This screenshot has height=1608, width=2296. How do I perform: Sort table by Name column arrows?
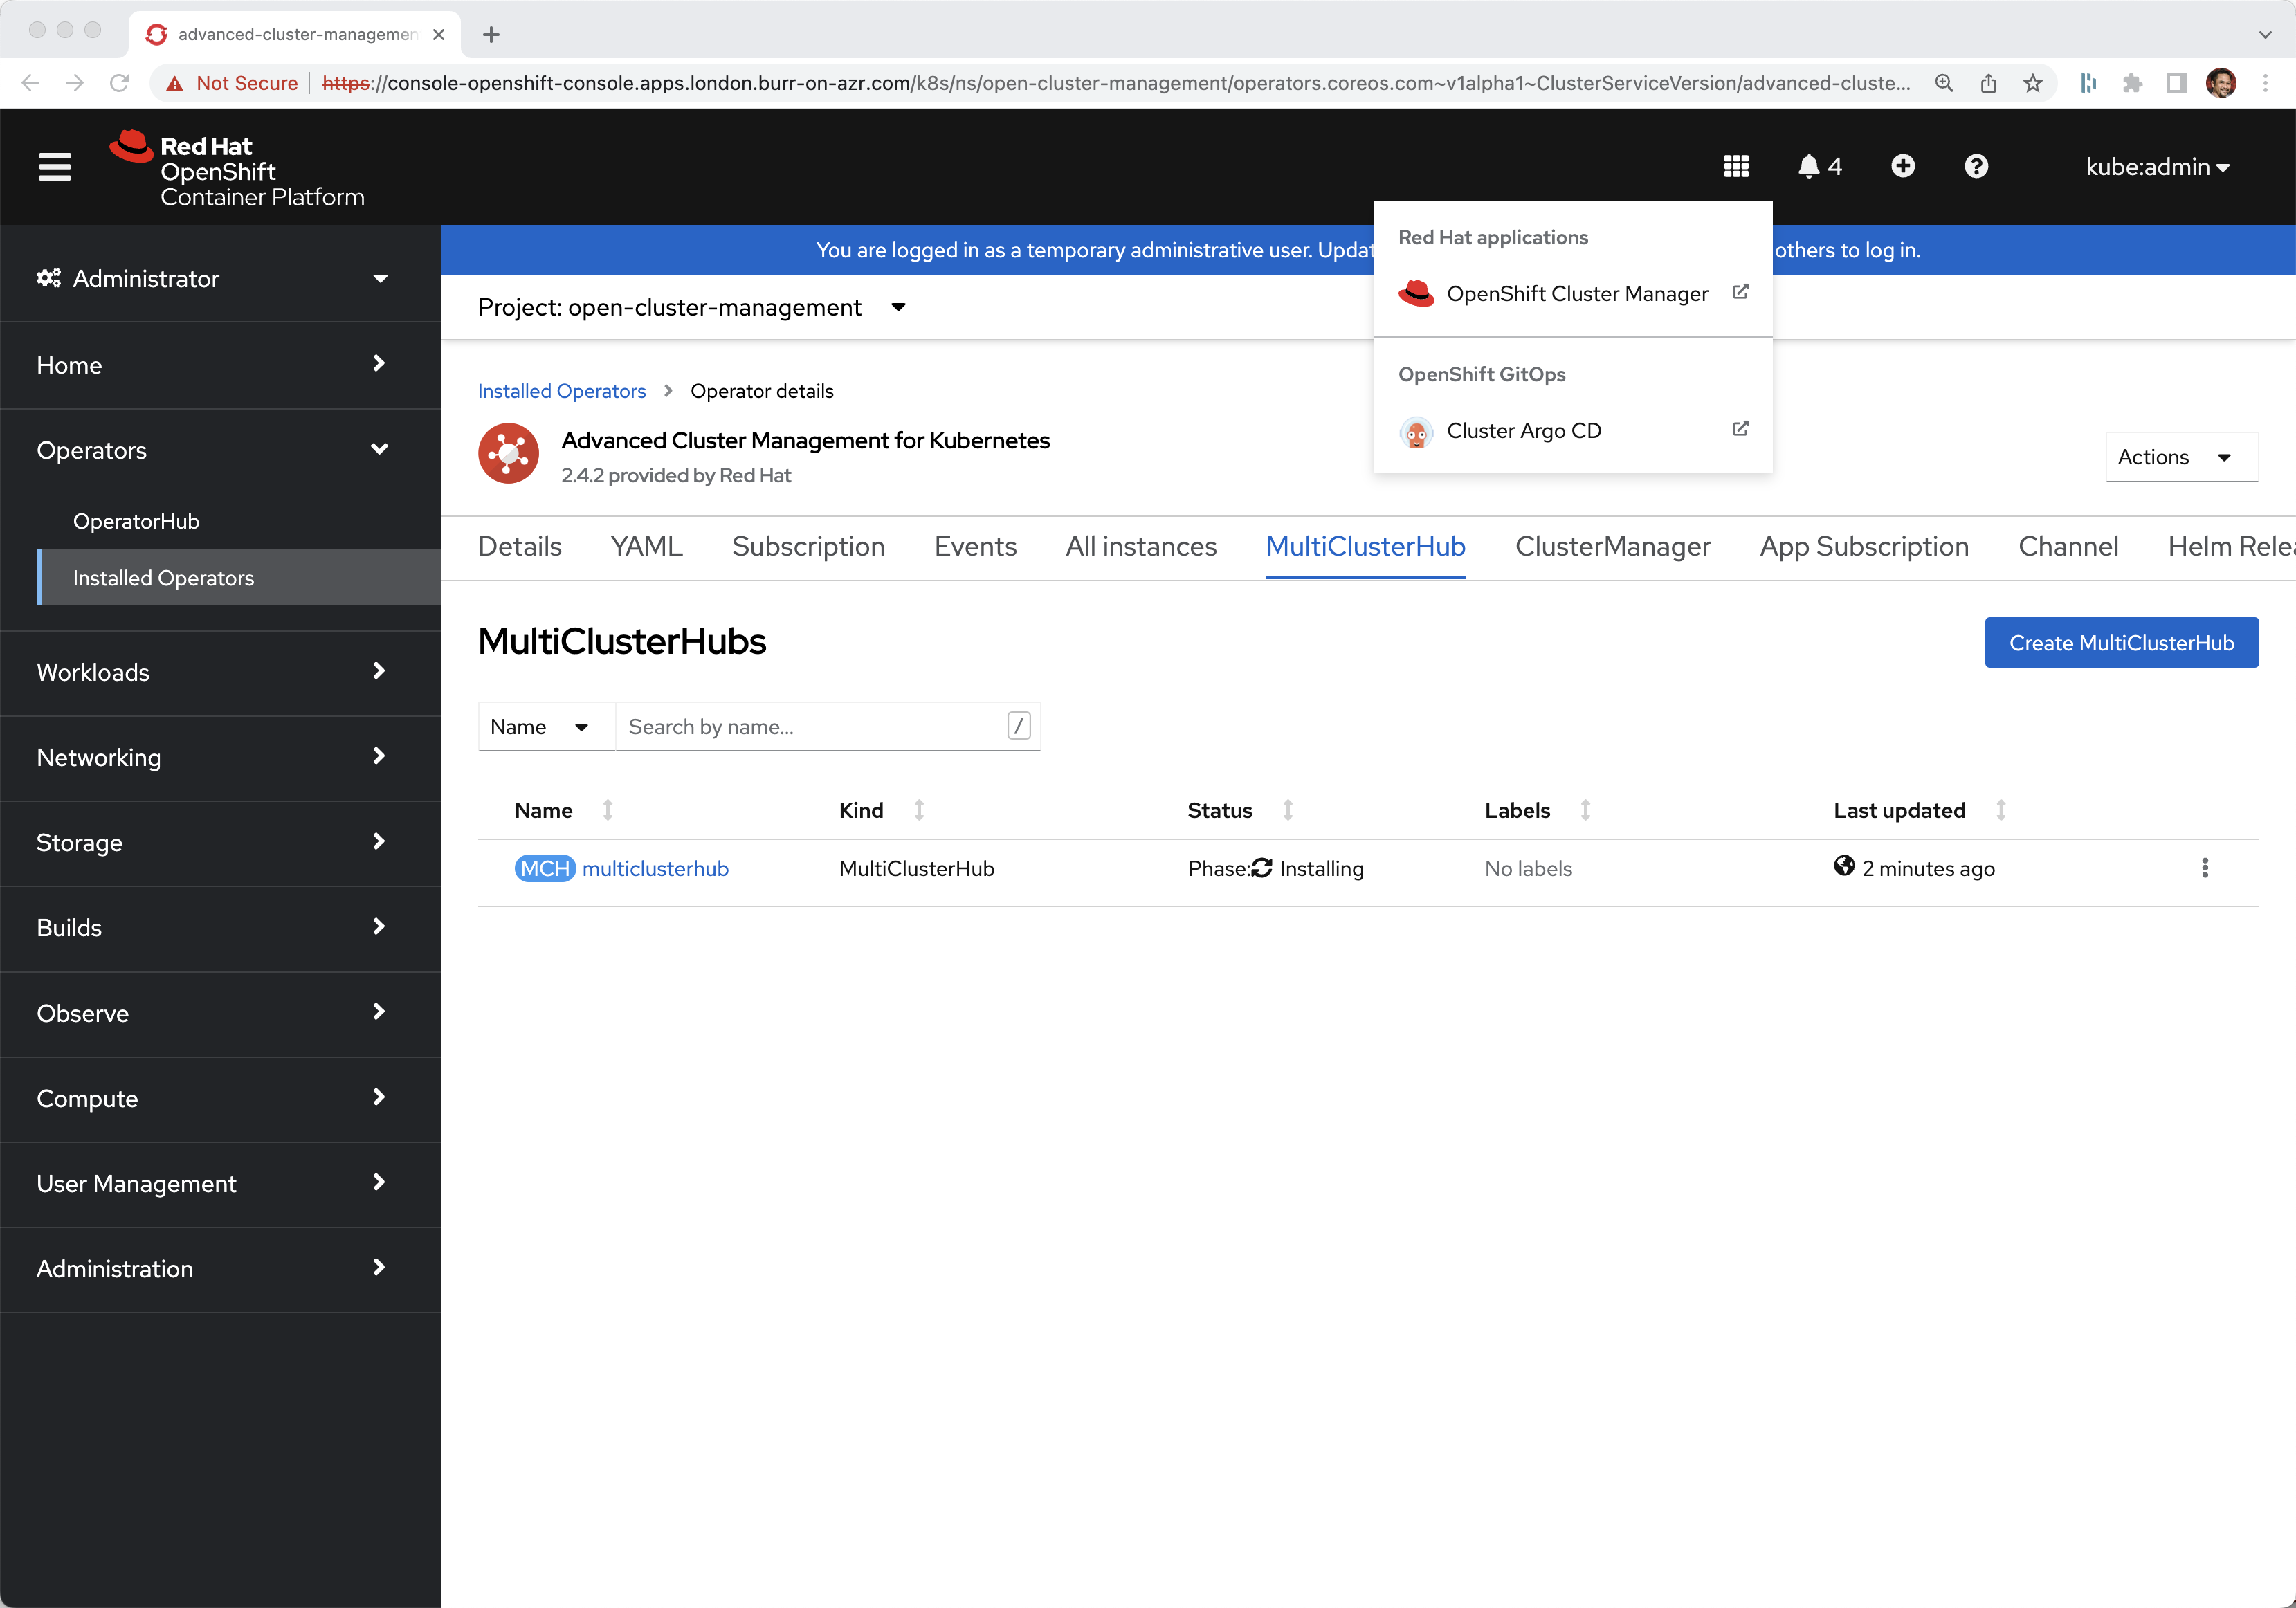tap(607, 810)
